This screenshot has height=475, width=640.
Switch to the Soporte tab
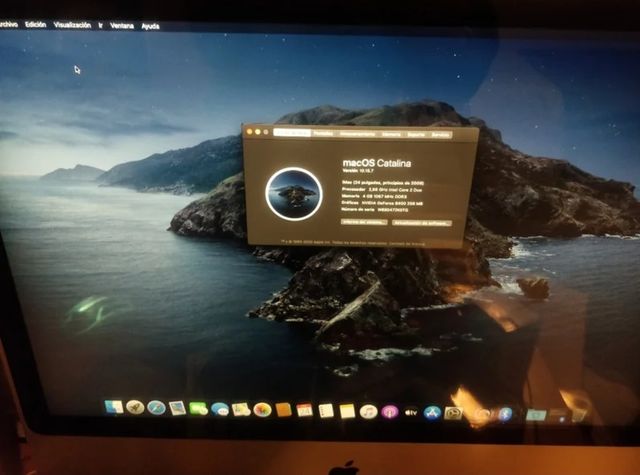point(416,134)
